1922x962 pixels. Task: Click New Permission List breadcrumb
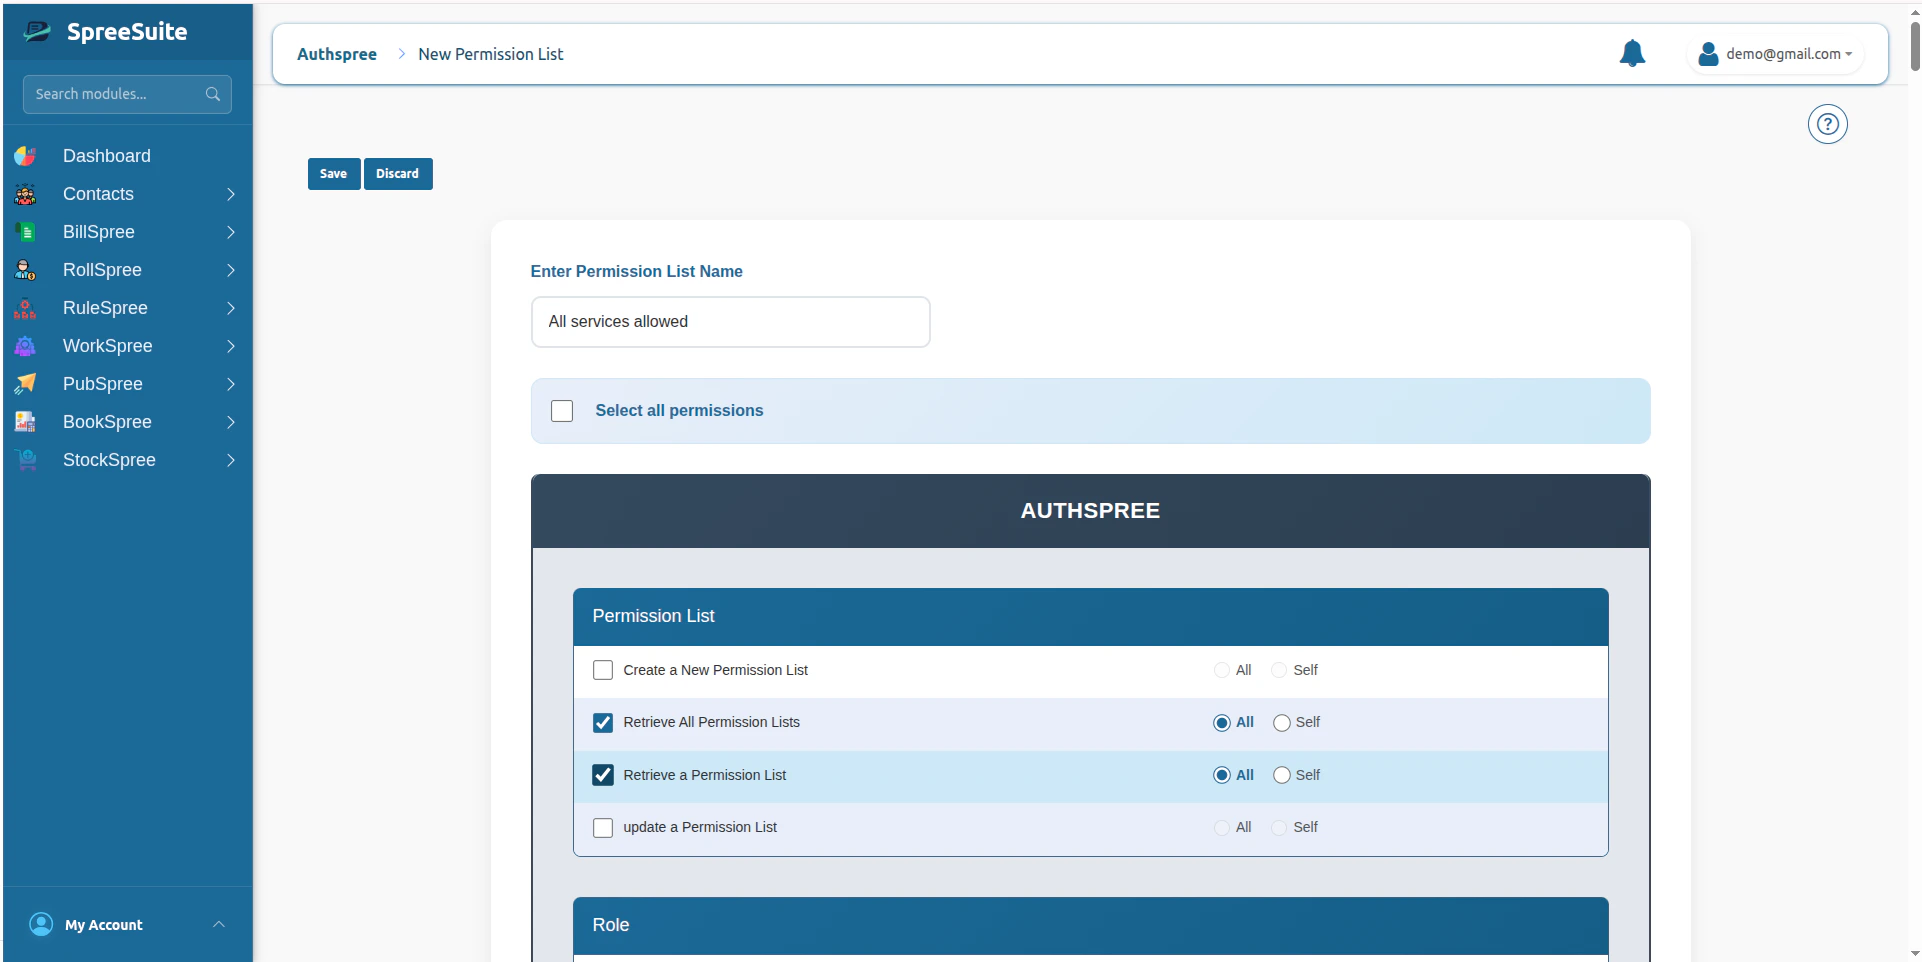491,54
